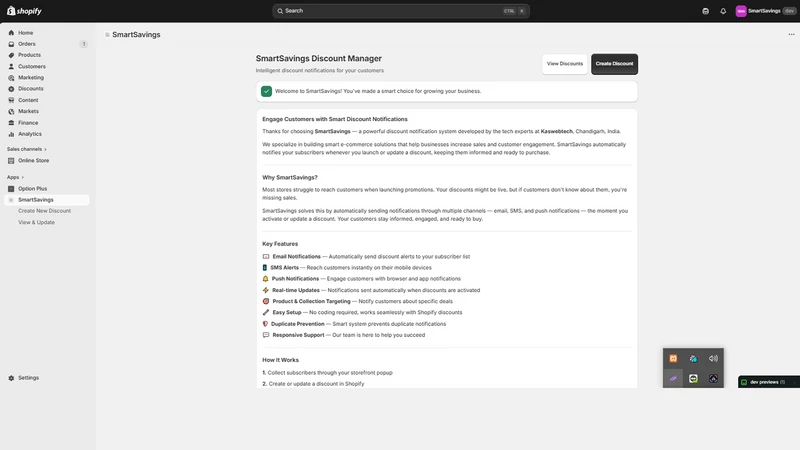The width and height of the screenshot is (800, 450).
Task: Expand the Apps section chevron
Action: [x=22, y=178]
